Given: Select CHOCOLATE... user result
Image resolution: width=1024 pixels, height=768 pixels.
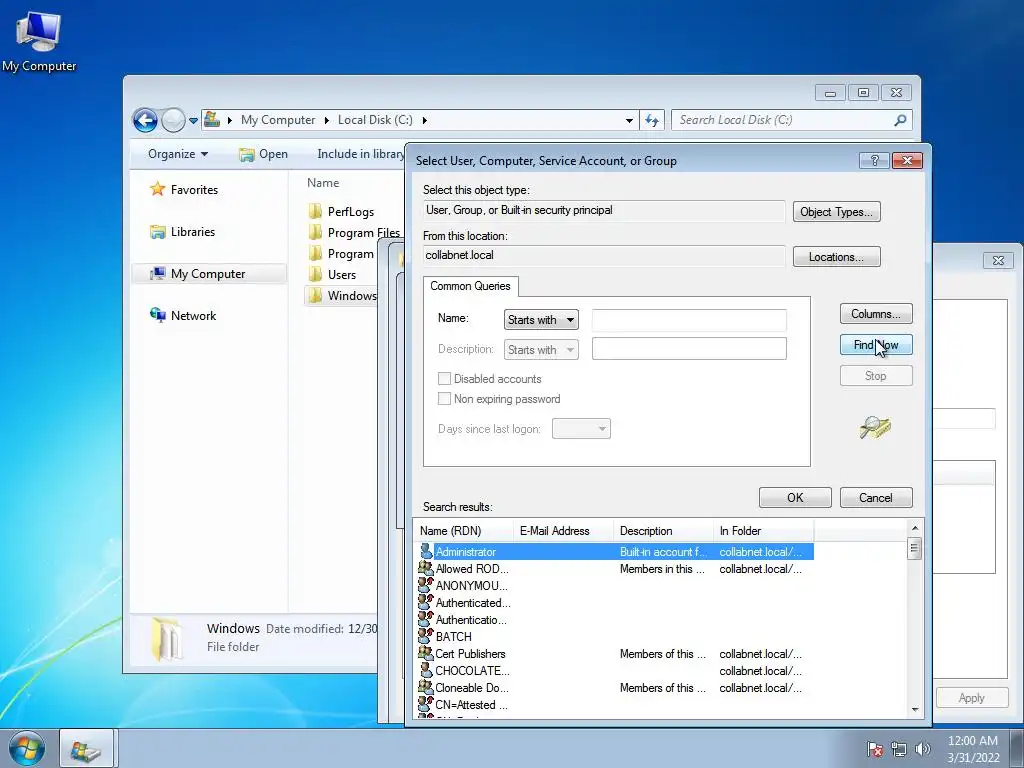Looking at the screenshot, I should click(x=614, y=671).
